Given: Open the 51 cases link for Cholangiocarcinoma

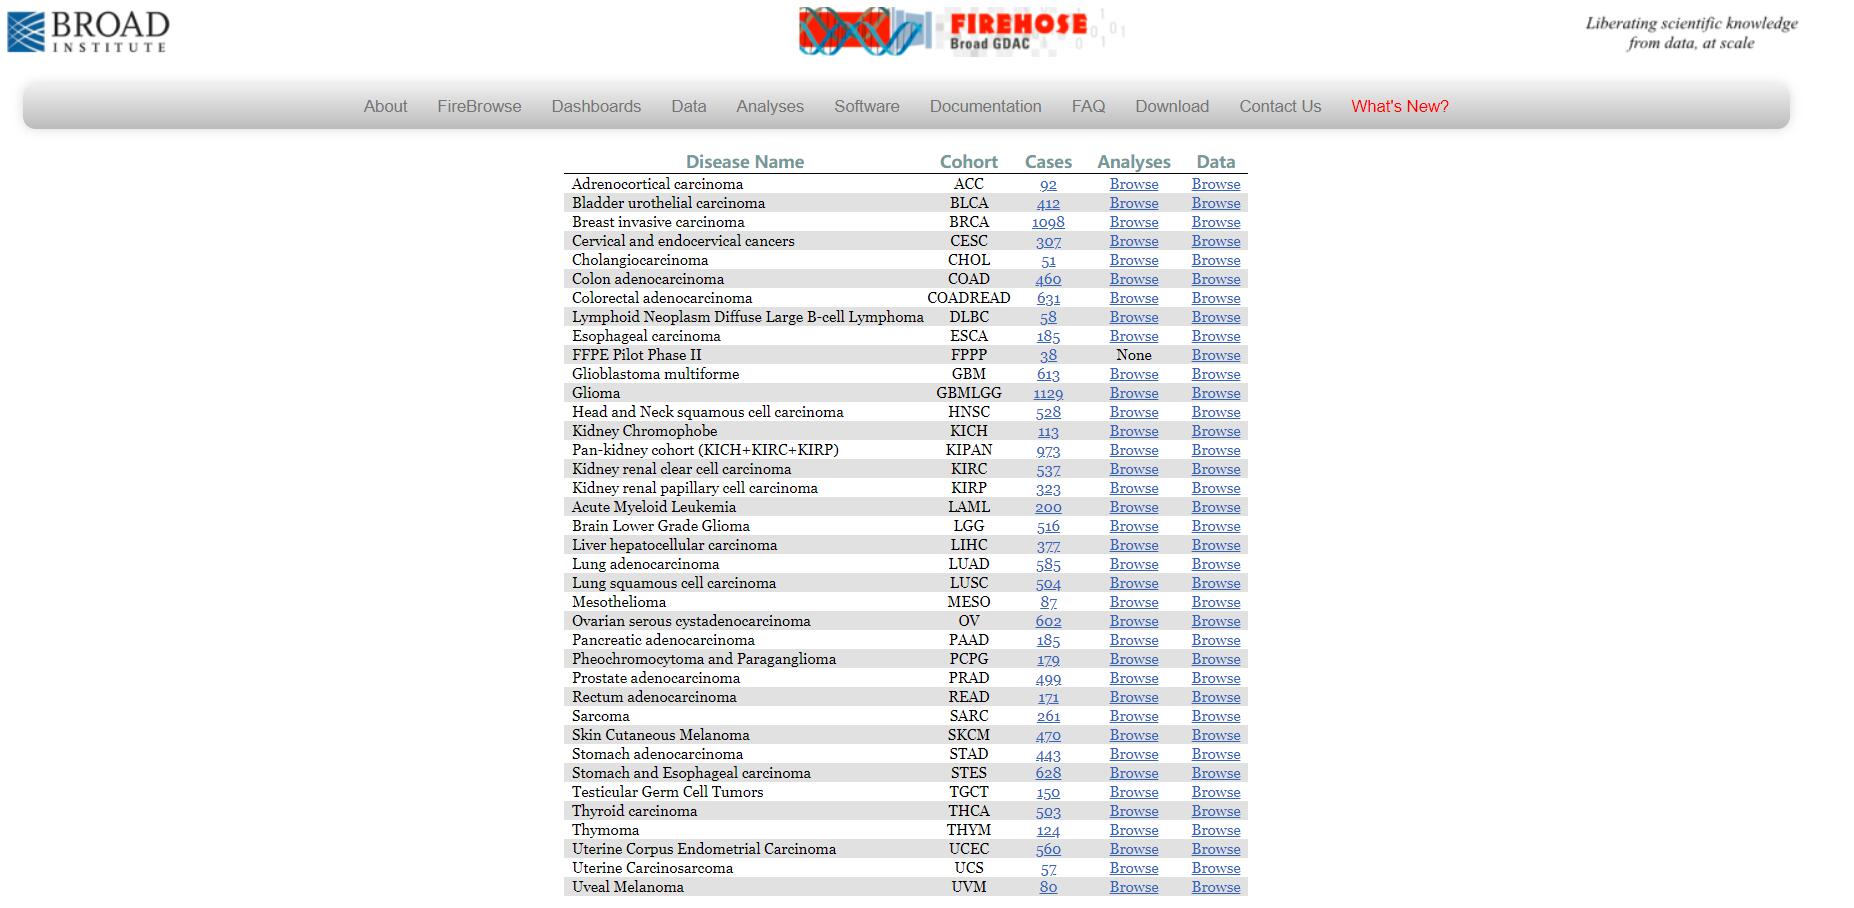Looking at the screenshot, I should (1048, 260).
